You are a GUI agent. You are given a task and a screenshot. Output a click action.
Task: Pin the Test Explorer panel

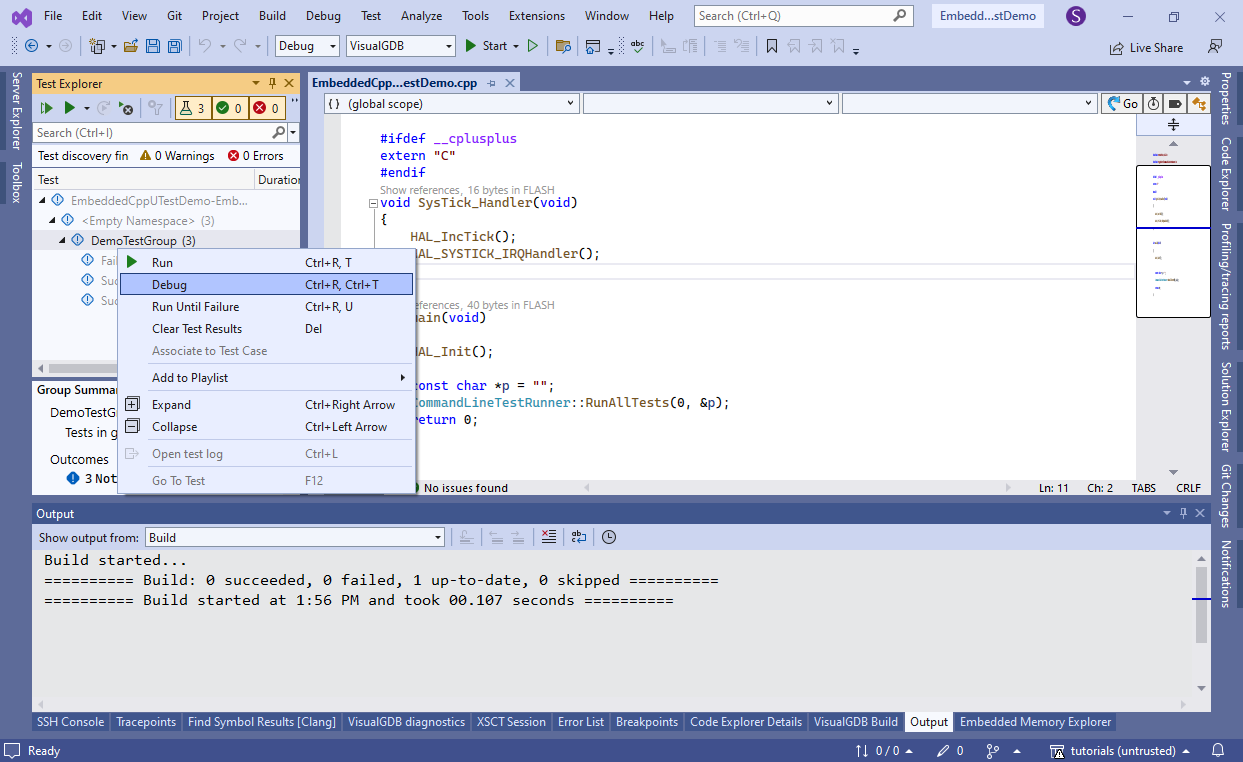[272, 84]
